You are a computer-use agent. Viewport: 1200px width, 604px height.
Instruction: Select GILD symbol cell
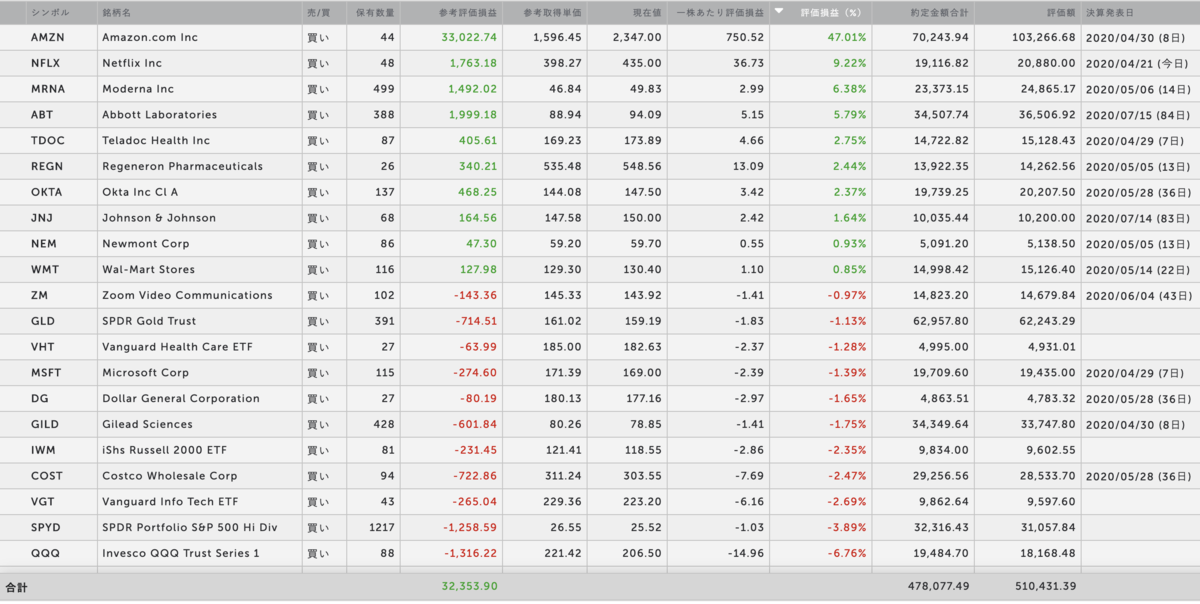[45, 425]
